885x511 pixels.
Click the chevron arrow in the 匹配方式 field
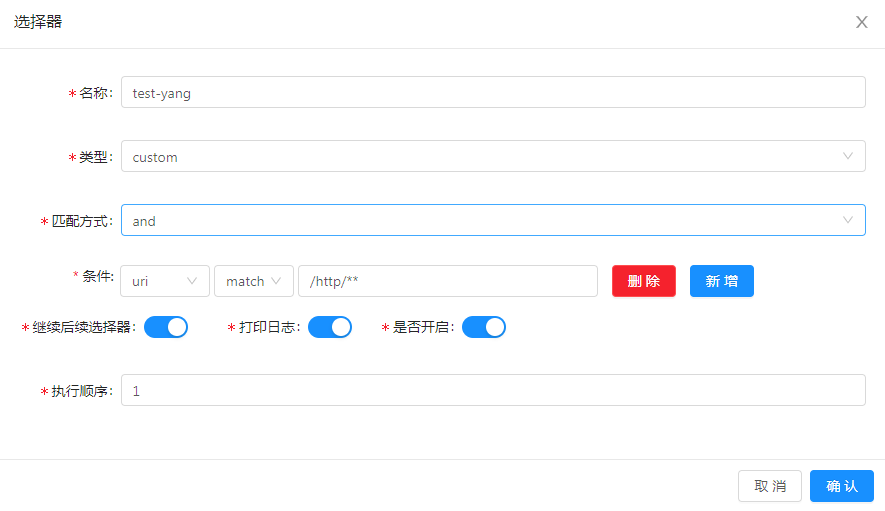tap(848, 220)
